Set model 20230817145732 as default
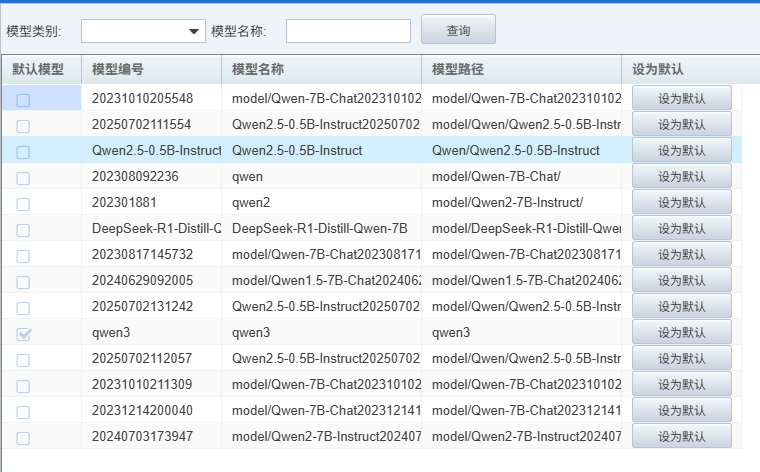 681,254
